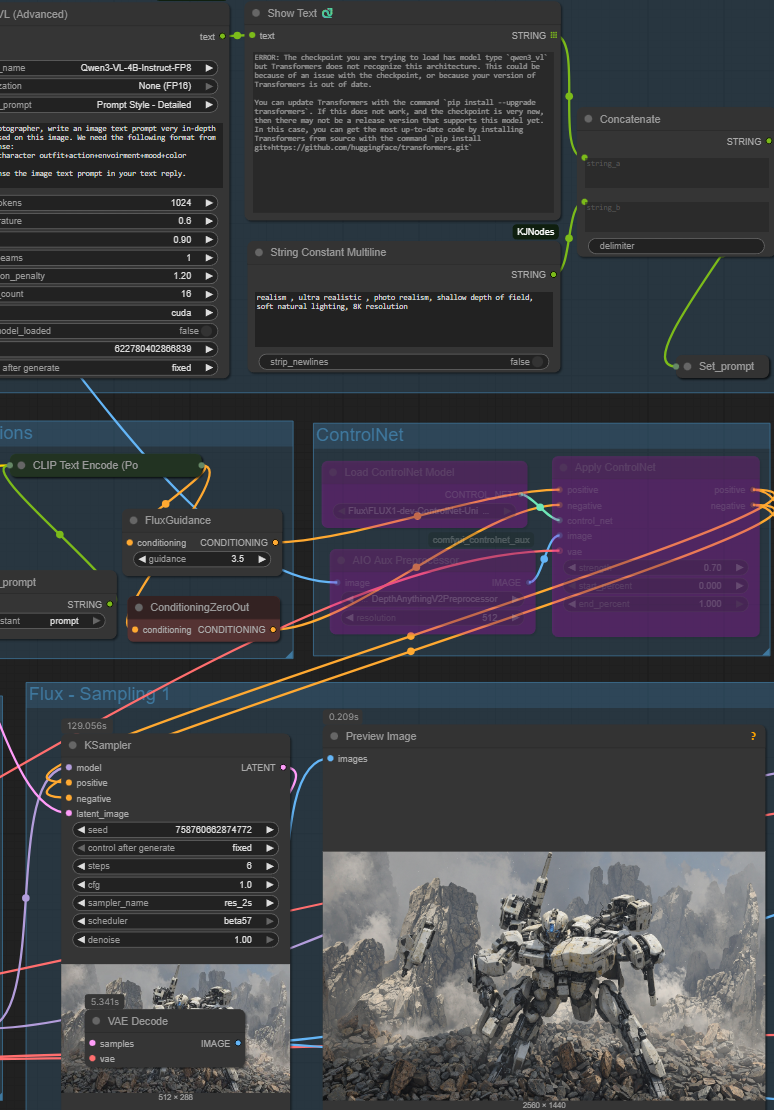This screenshot has width=774, height=1110.
Task: Increase KSampler seed with right arrow
Action: point(269,830)
